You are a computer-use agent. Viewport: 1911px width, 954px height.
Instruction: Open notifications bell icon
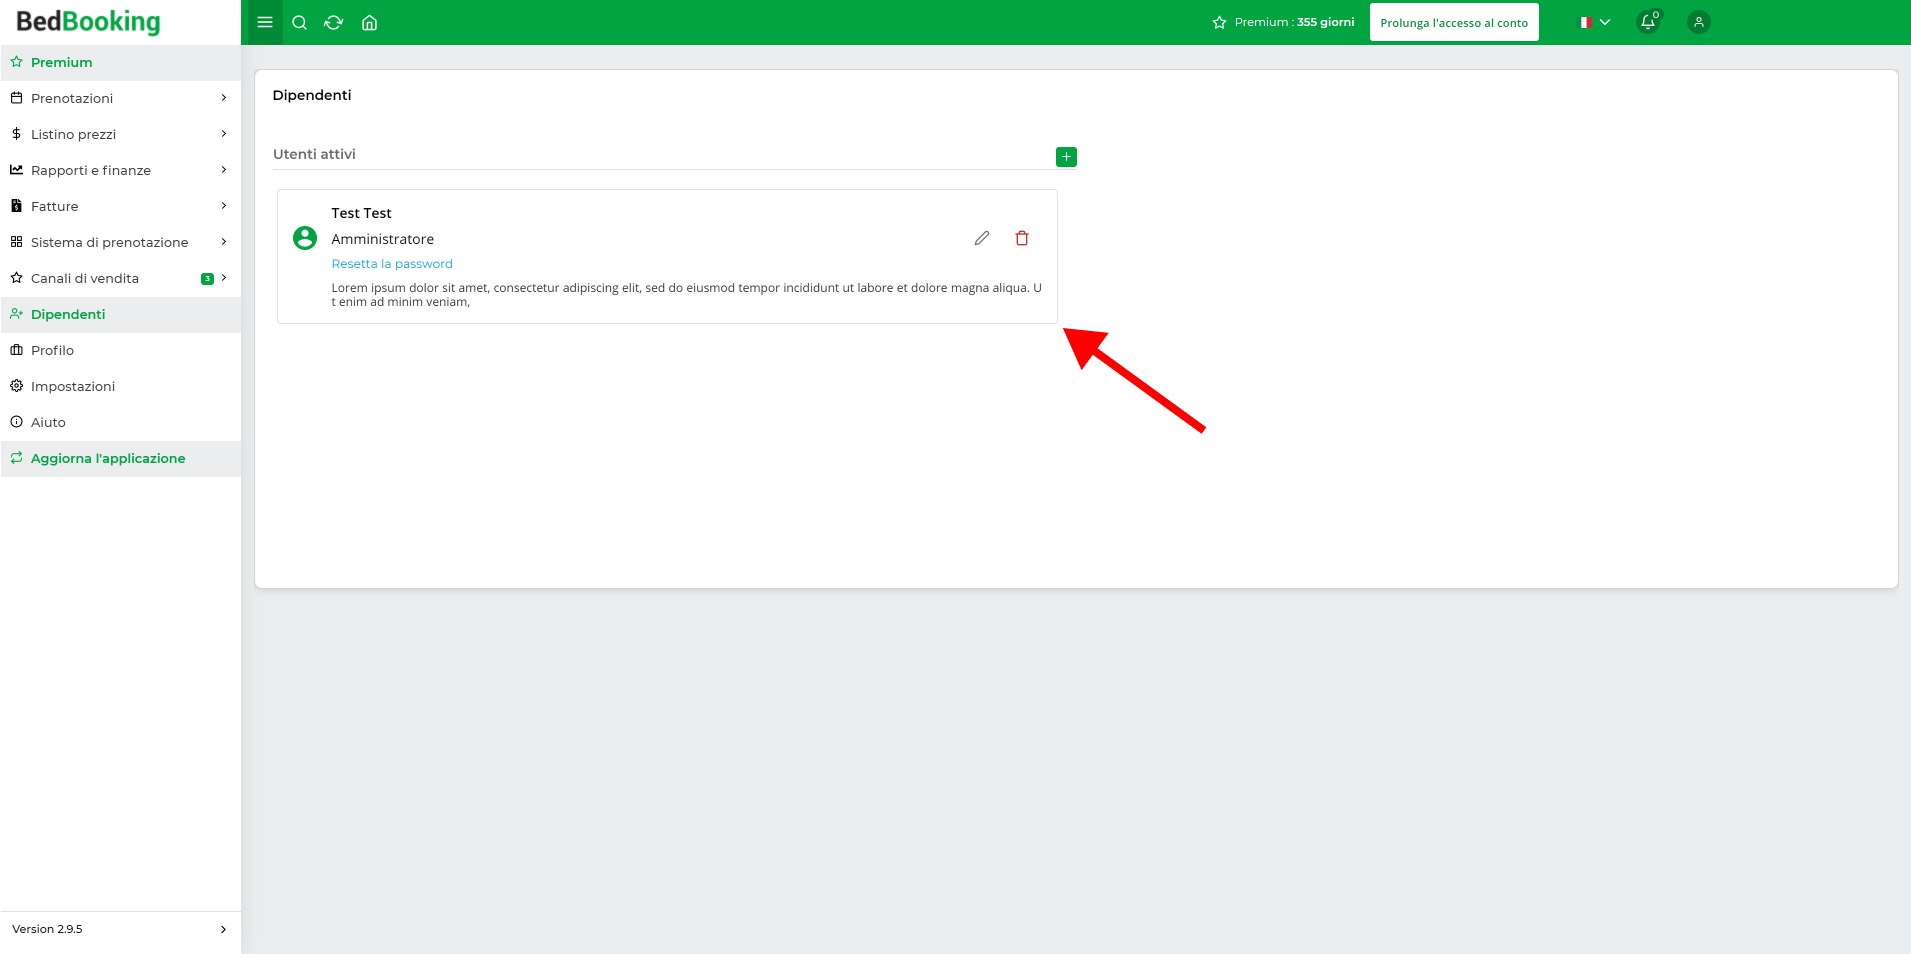coord(1648,22)
